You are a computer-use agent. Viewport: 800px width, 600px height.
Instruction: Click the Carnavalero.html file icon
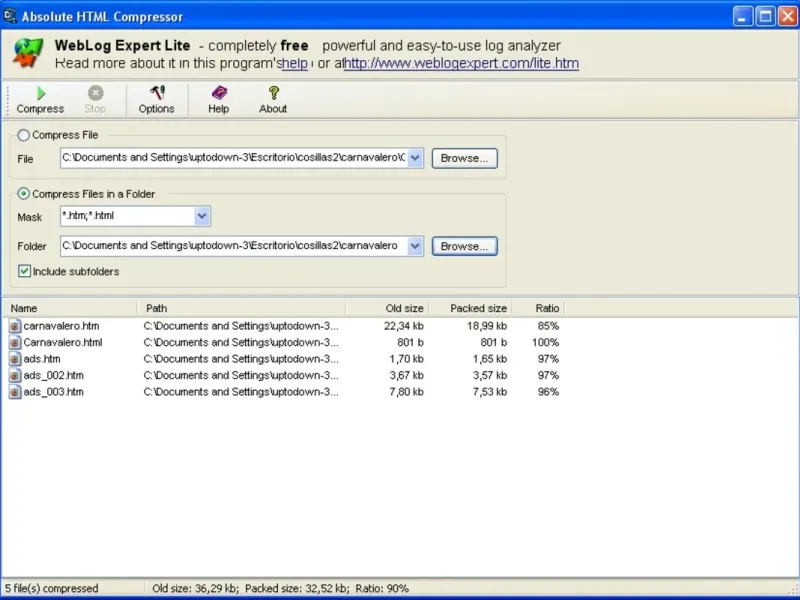pos(15,342)
